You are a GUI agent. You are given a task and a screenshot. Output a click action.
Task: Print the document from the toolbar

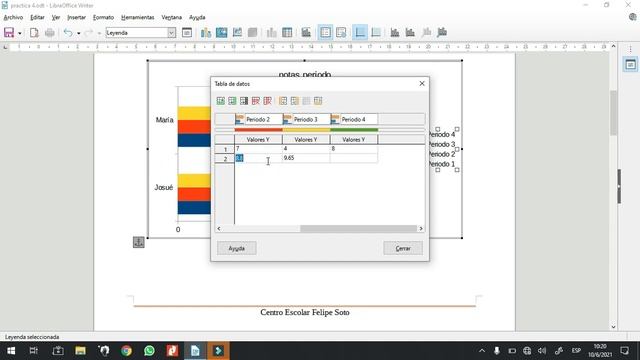(x=50, y=33)
